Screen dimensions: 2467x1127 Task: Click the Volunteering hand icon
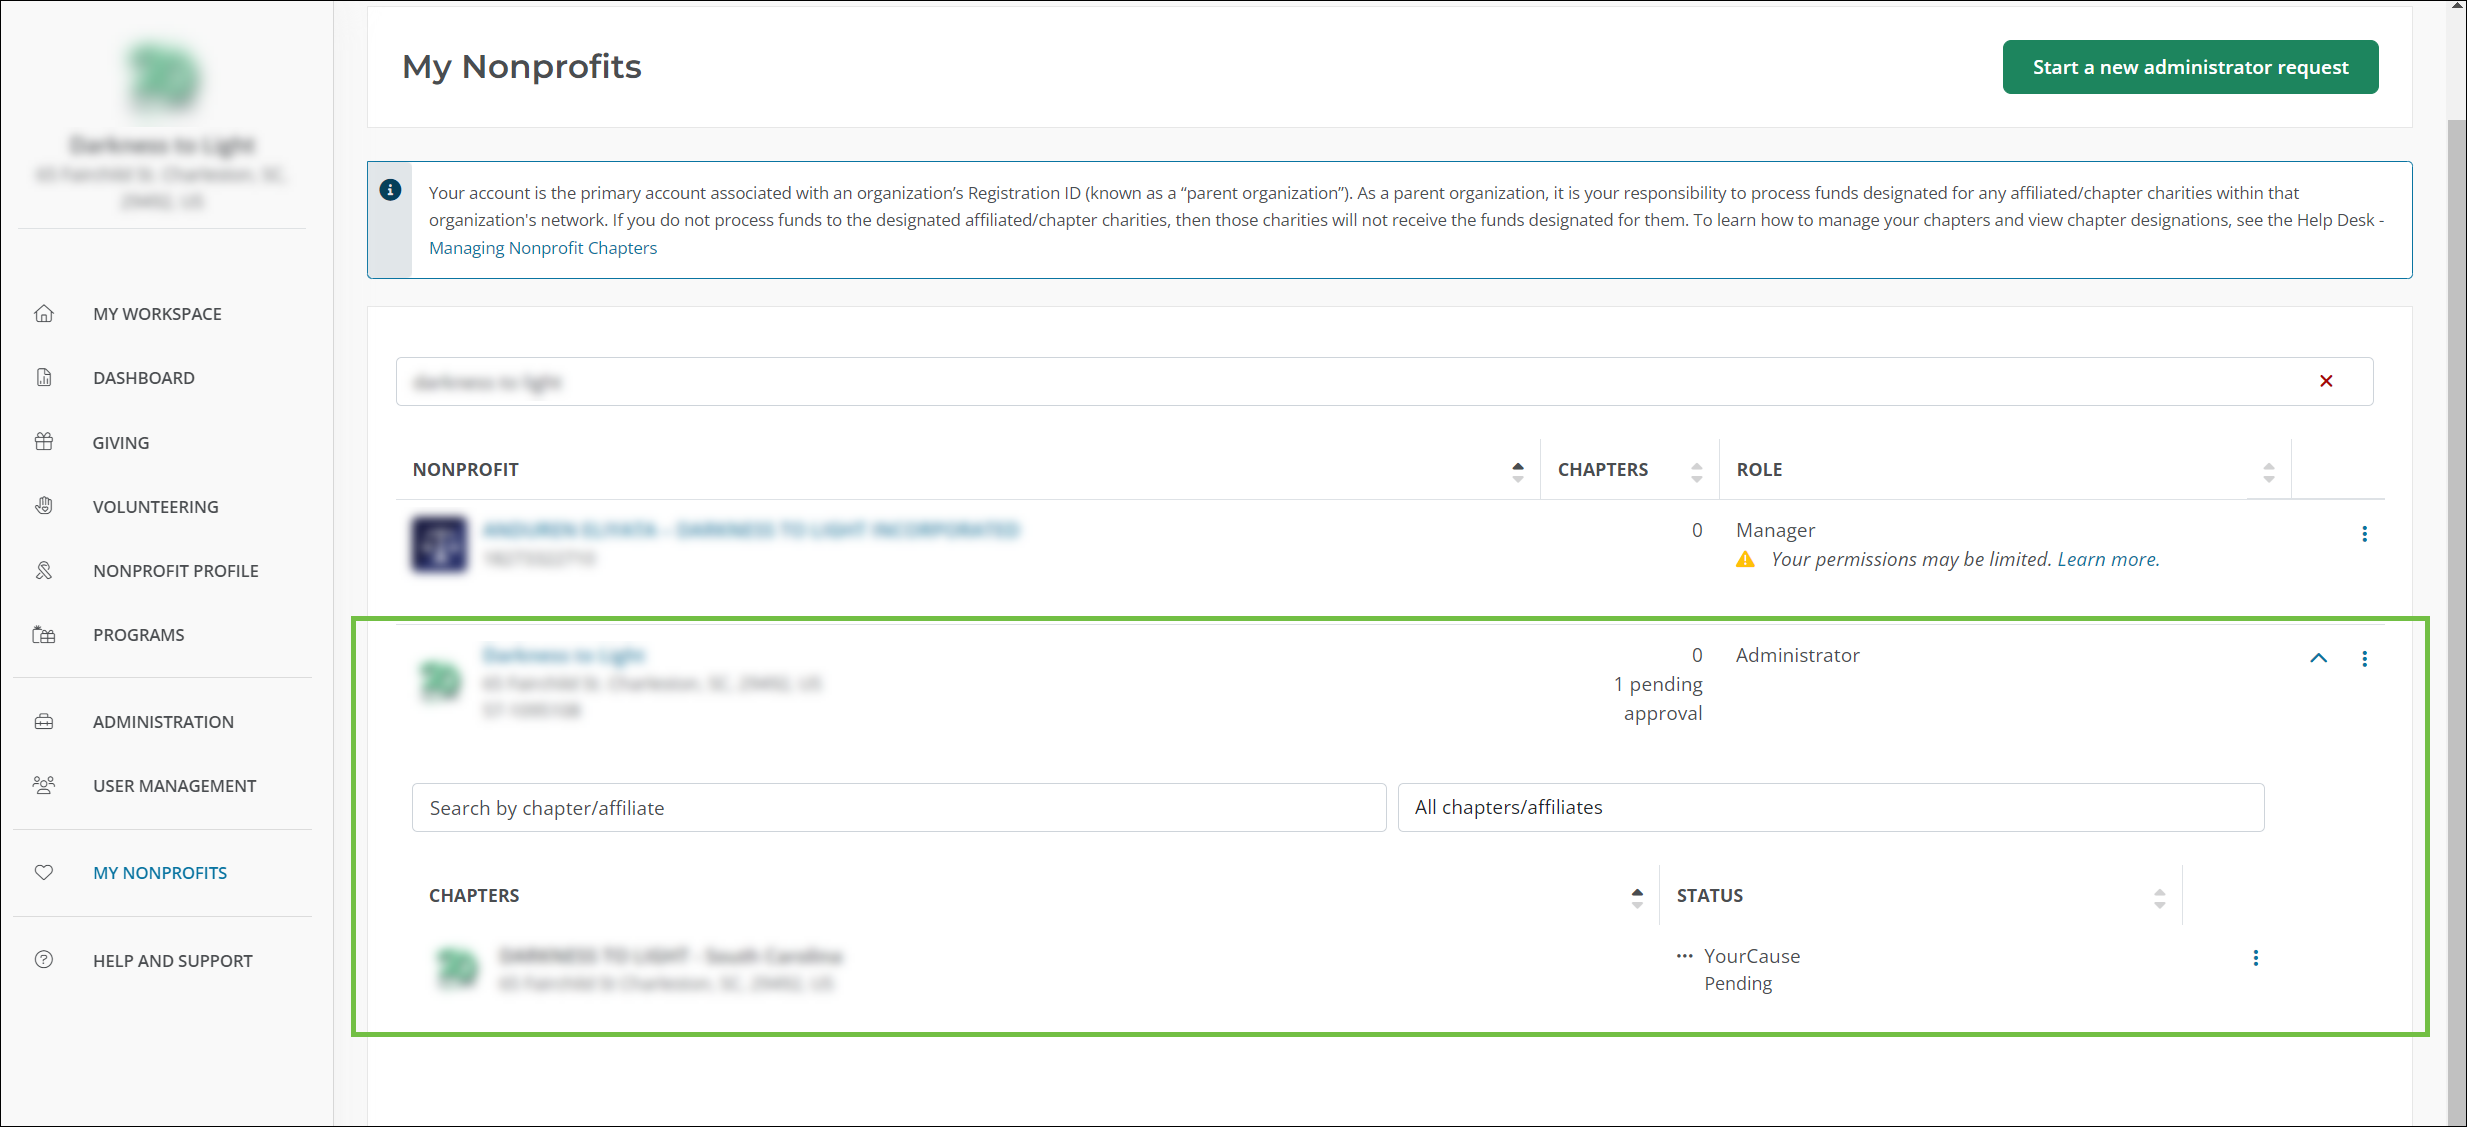(44, 506)
